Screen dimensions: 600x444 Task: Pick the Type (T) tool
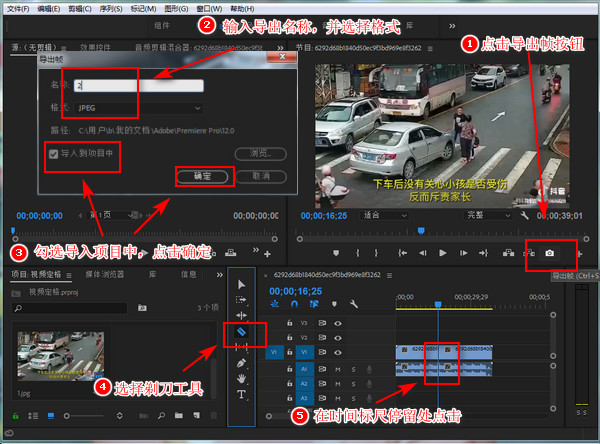click(241, 394)
